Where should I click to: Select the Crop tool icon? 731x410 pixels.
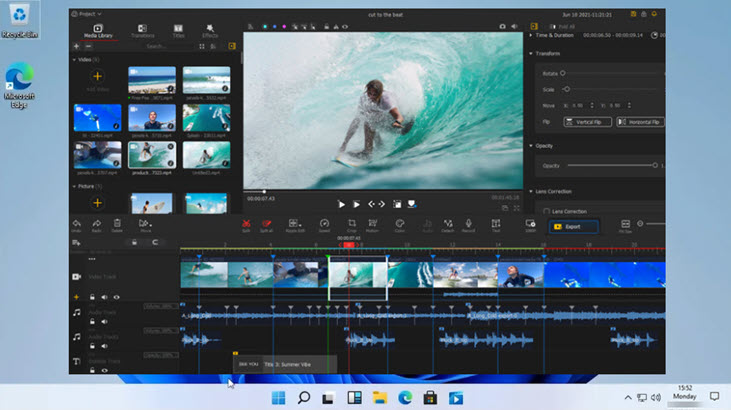coord(352,225)
